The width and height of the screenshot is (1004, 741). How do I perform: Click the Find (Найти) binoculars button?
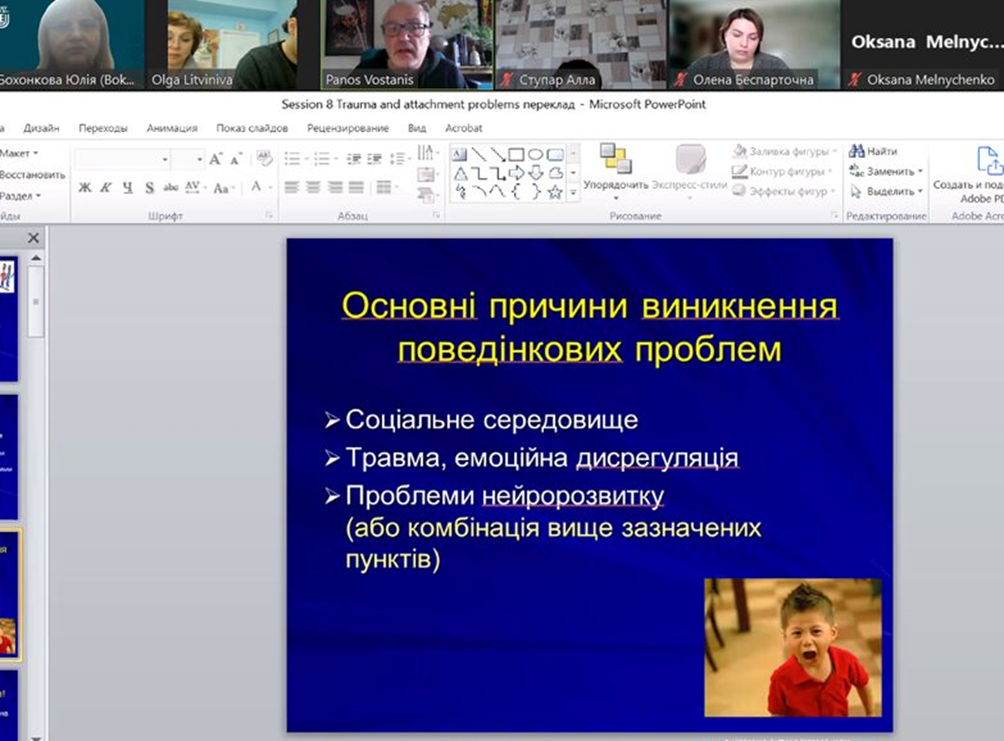click(873, 151)
